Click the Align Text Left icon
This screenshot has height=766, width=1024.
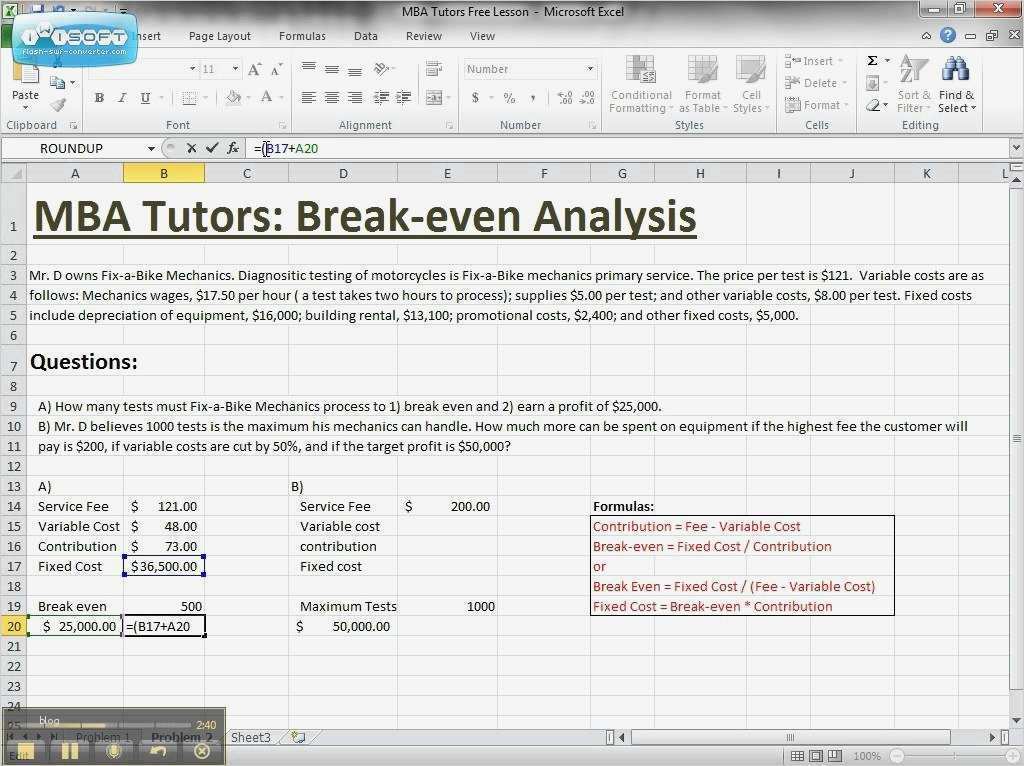[309, 98]
